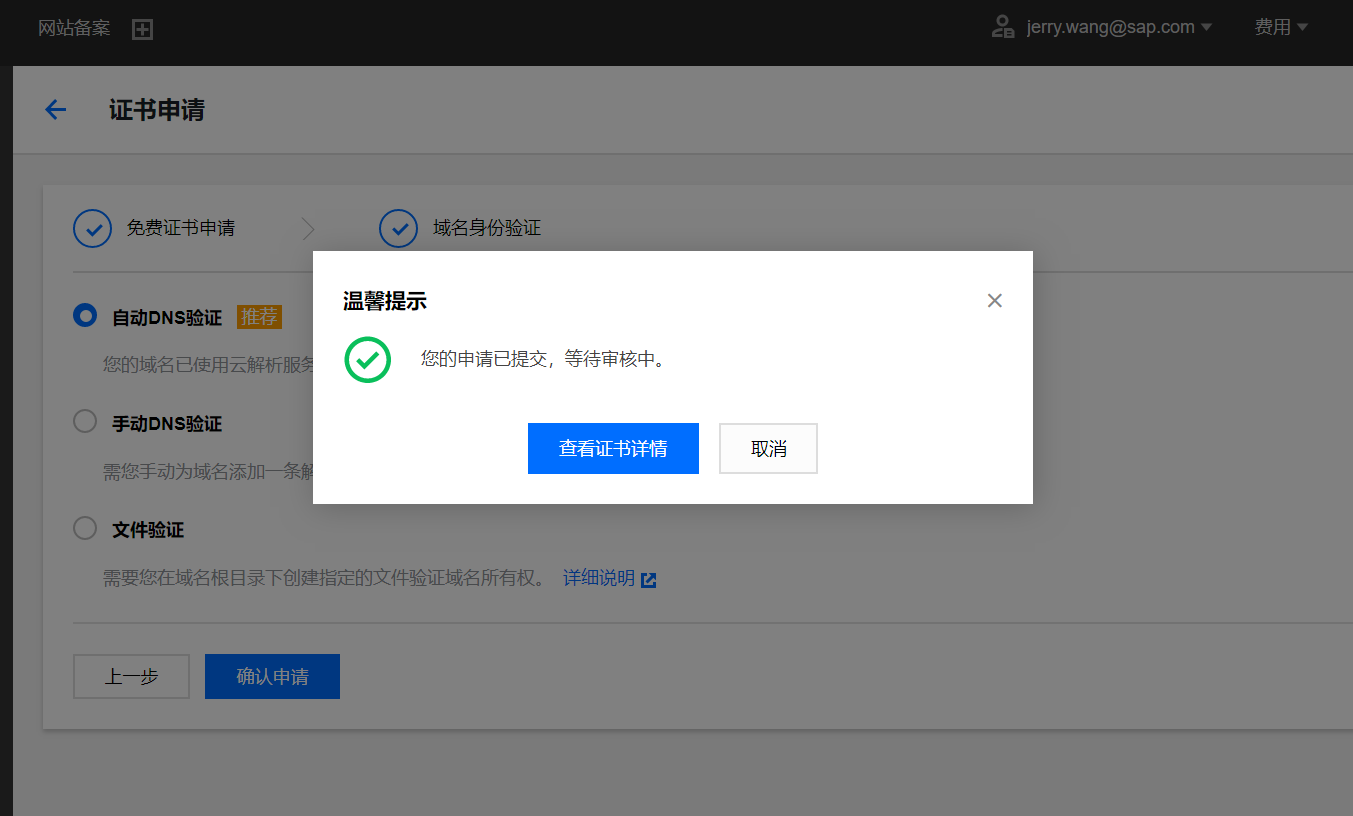Select 自动DNS验证 radio button
The width and height of the screenshot is (1353, 816).
pos(85,316)
